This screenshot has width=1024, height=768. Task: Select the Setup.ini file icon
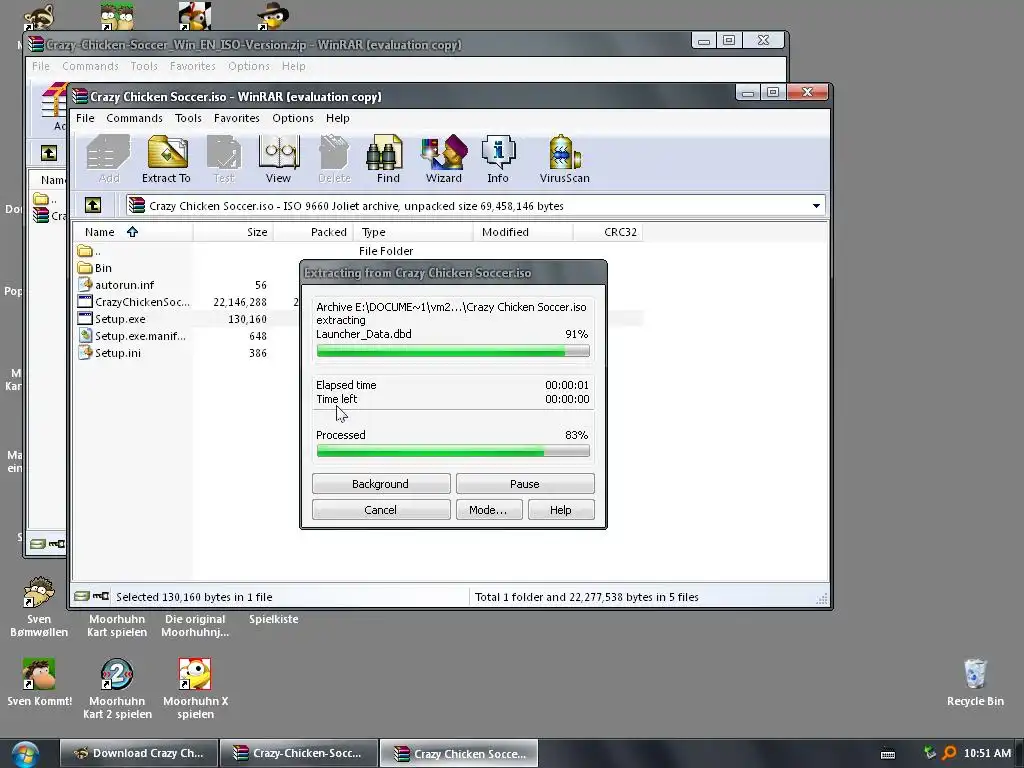click(x=85, y=353)
